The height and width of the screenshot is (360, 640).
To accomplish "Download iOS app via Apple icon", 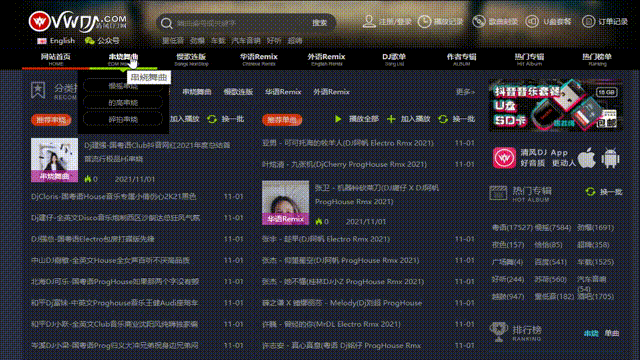I will [587, 157].
